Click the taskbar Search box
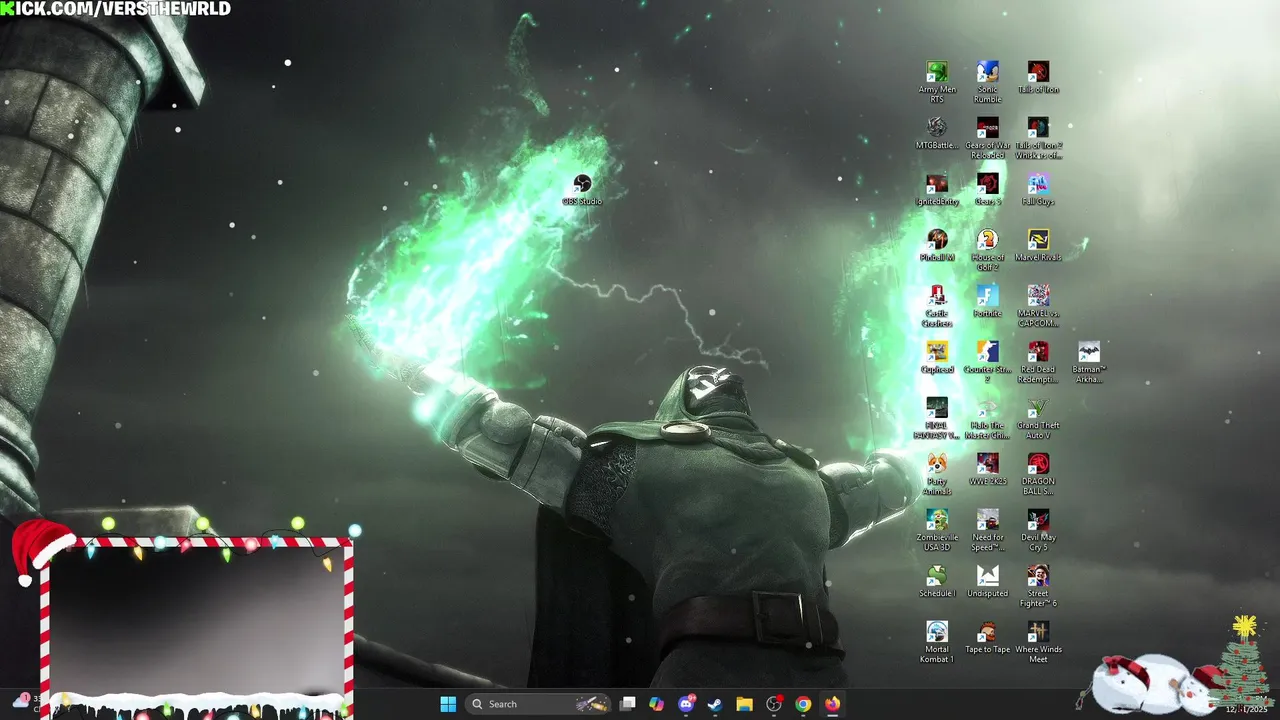1280x720 pixels. click(x=538, y=704)
